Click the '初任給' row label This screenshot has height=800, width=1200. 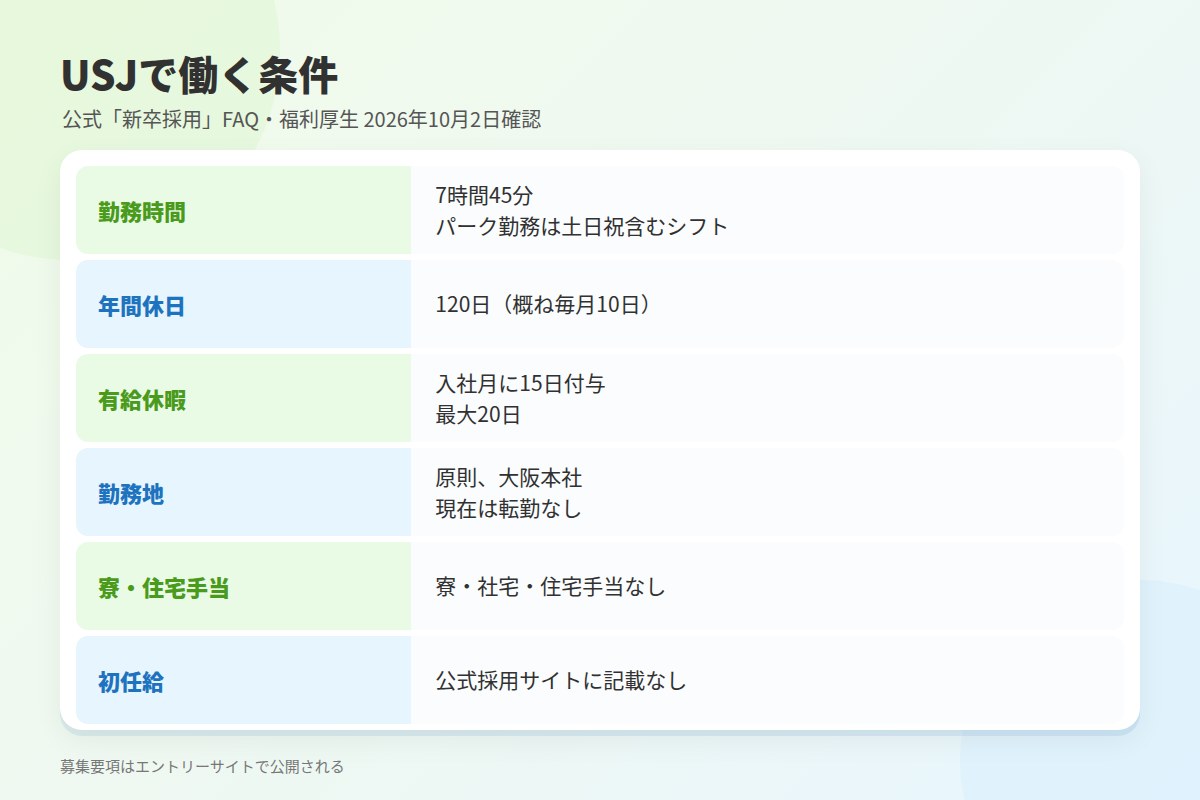click(131, 682)
